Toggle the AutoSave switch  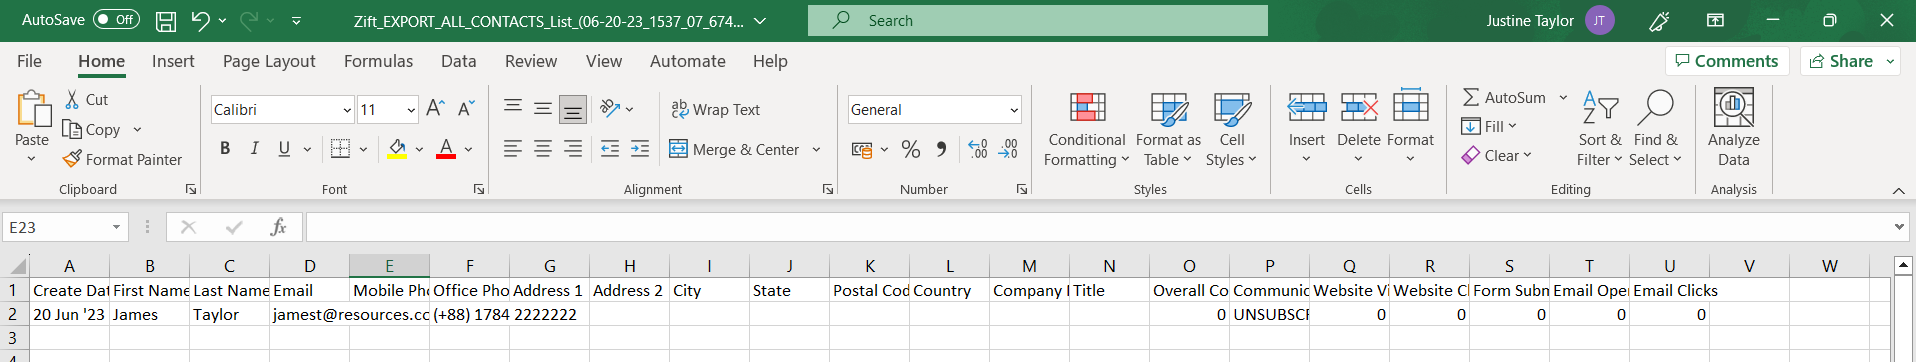point(116,20)
